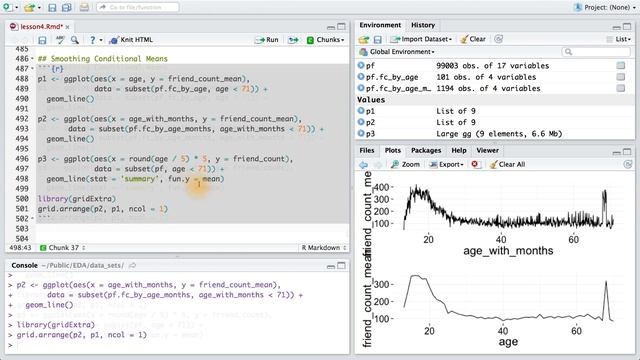Viewport: 640px width, 360px height.
Task: Click the console working directory arrow icon
Action: (x=132, y=265)
